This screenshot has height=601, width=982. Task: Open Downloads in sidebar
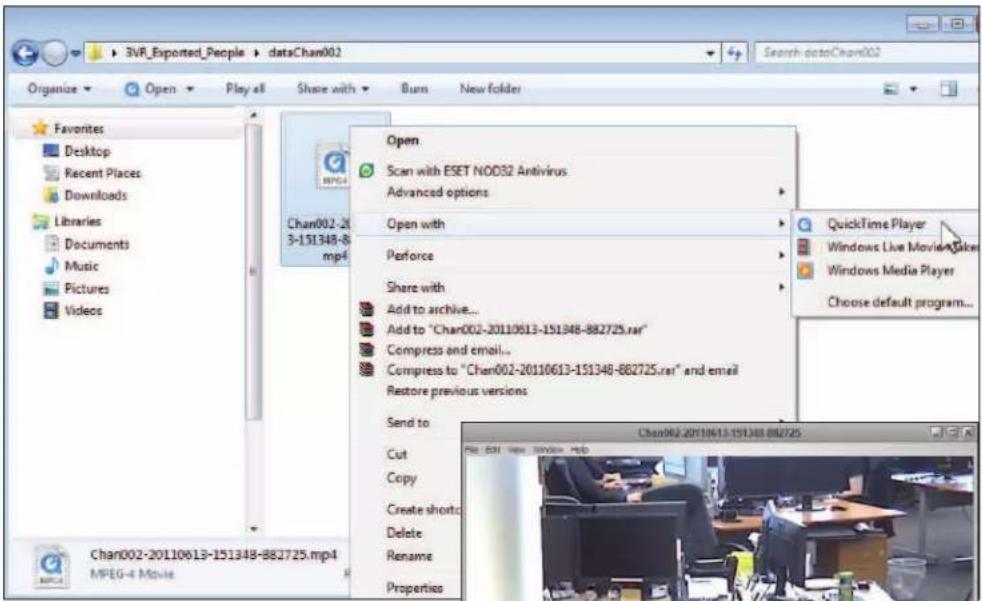95,195
